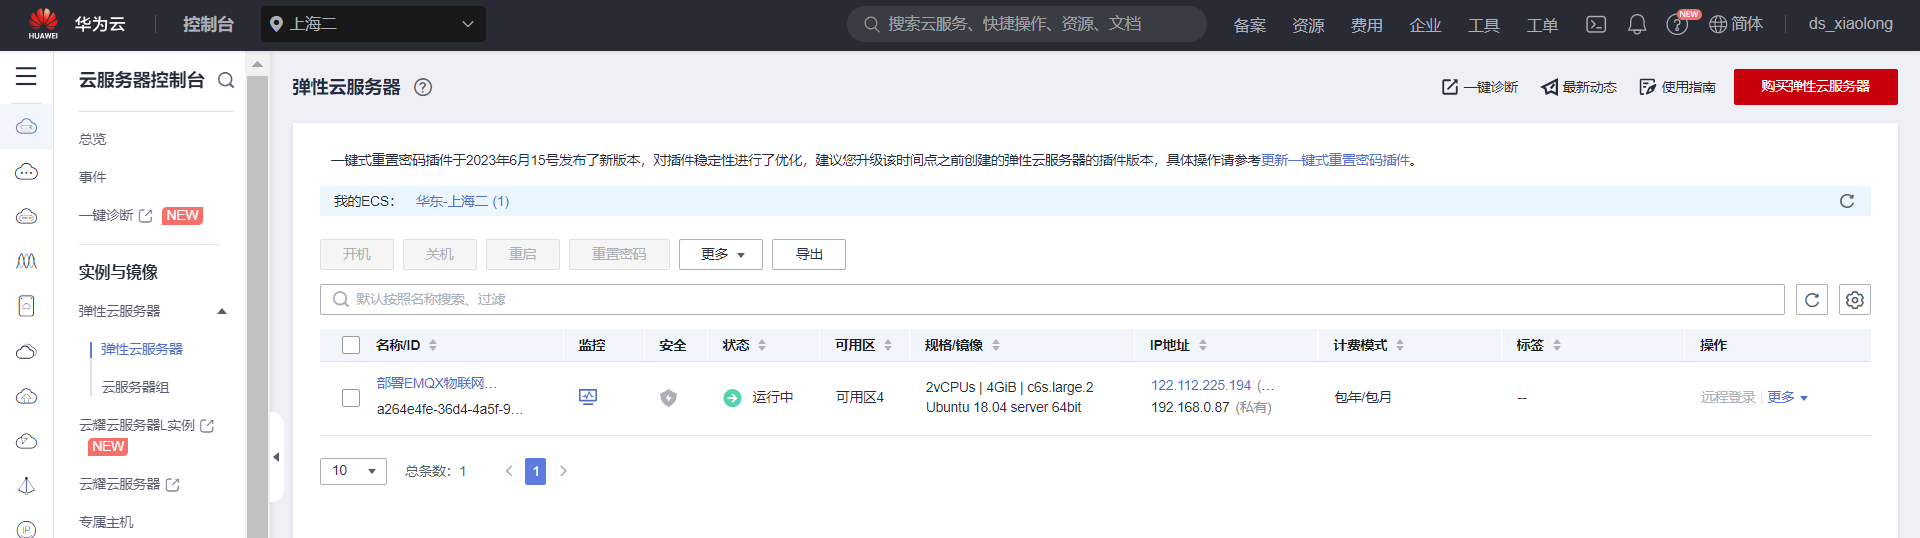The width and height of the screenshot is (1920, 538).
Task: Open 更新一键式重置密码插件 link
Action: click(x=1336, y=160)
